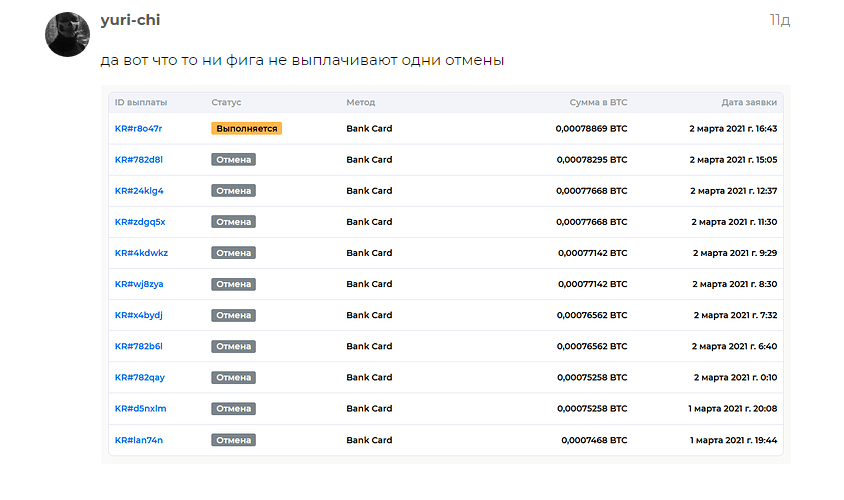
Task: Click date 2 марта 2021 г. 6:40
Action: [x=734, y=346]
